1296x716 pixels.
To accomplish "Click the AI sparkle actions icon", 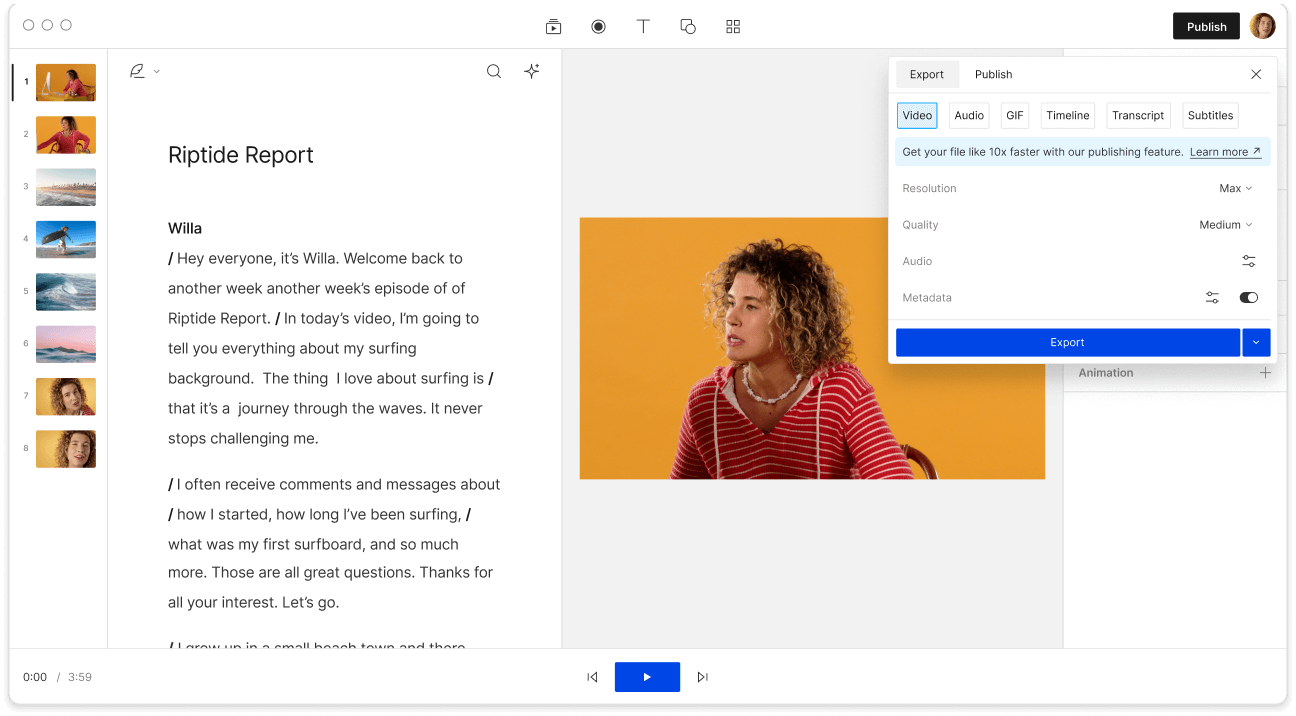I will click(532, 71).
